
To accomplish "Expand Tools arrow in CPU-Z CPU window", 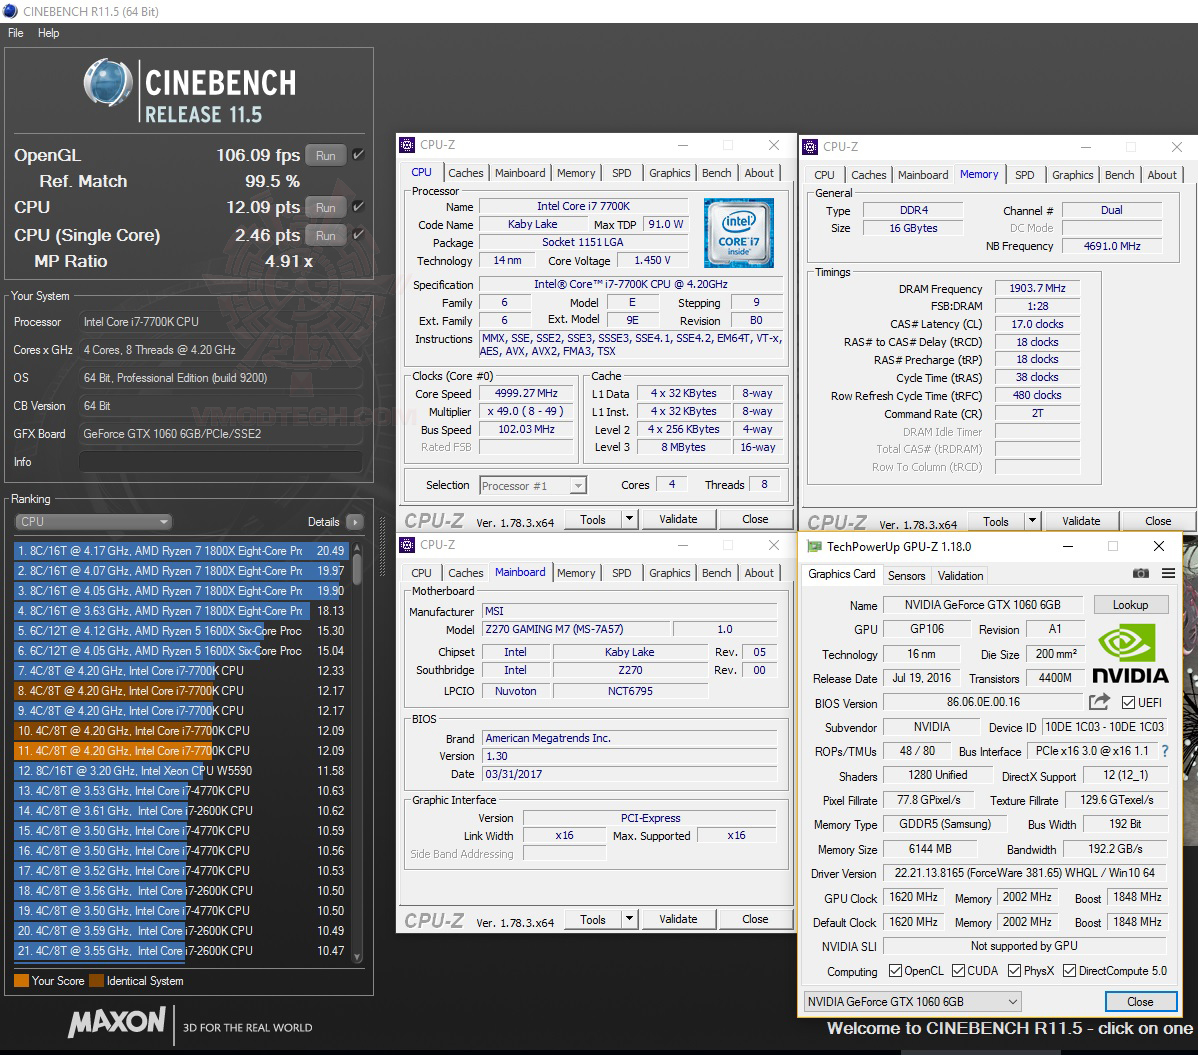I will 629,519.
